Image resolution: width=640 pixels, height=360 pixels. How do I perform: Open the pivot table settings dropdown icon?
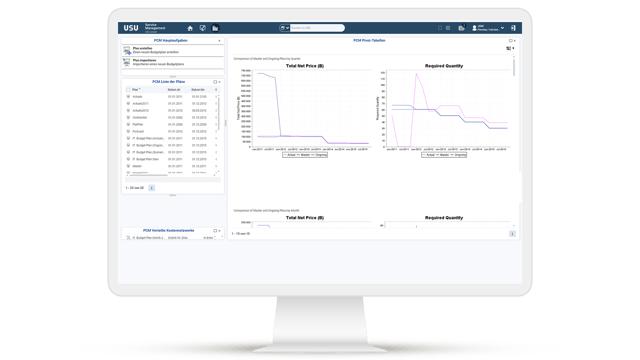(510, 49)
